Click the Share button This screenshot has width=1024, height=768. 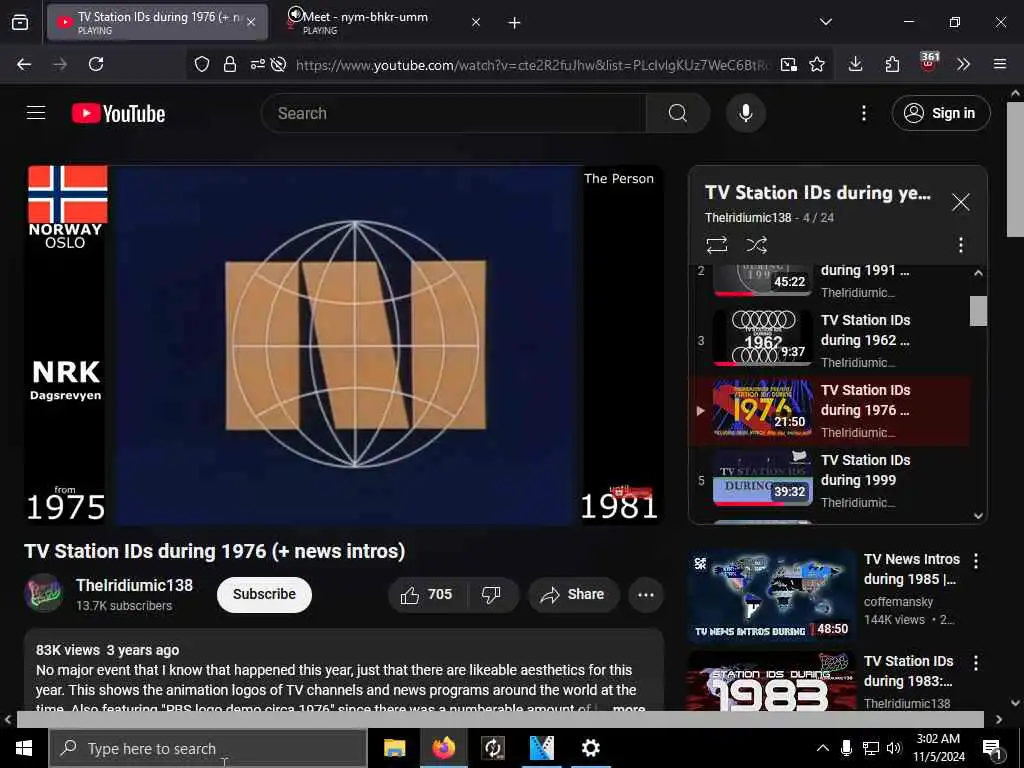[573, 594]
